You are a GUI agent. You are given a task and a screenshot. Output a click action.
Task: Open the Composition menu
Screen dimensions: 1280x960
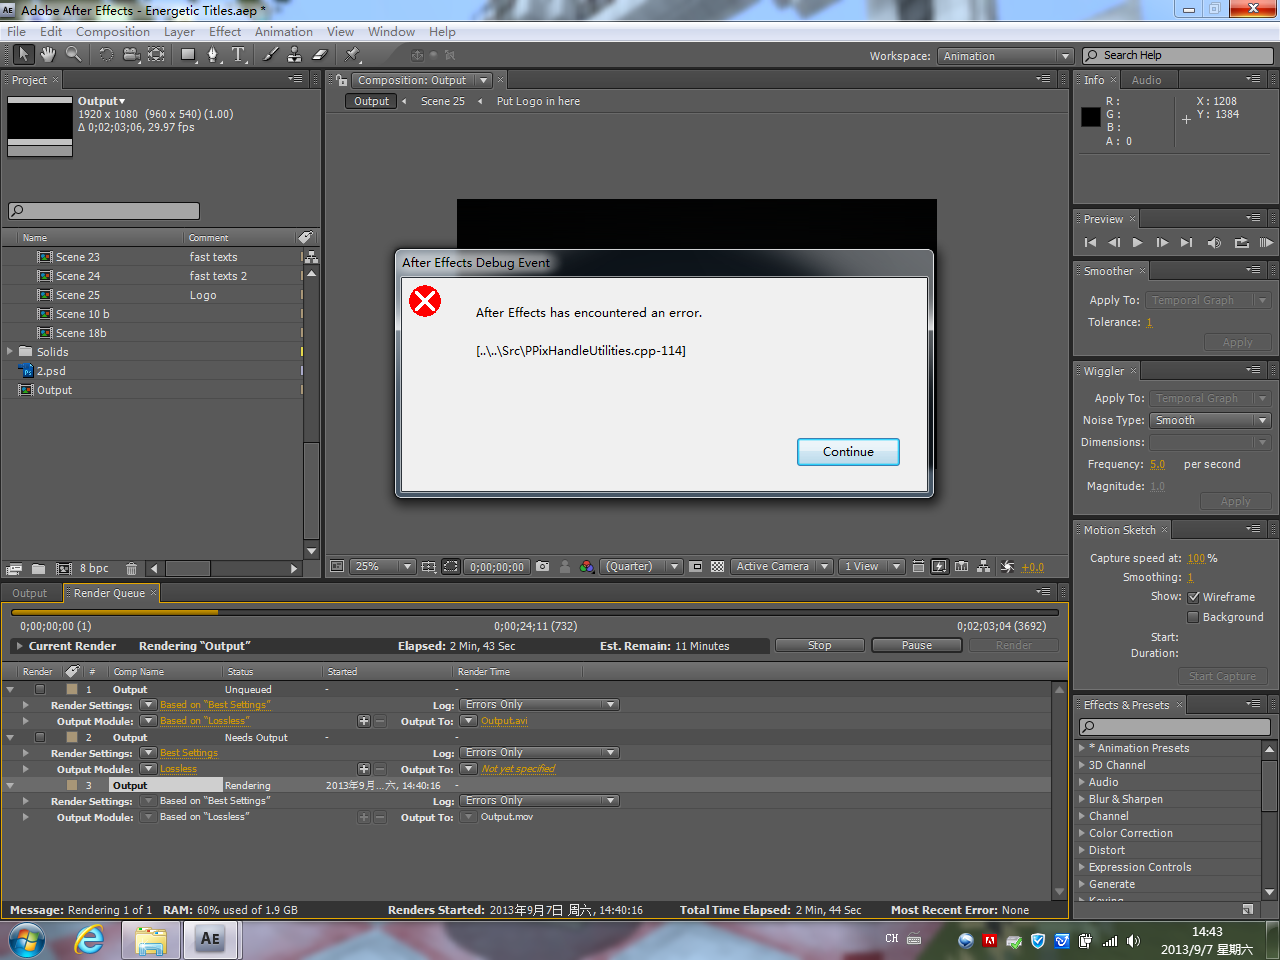coord(113,31)
